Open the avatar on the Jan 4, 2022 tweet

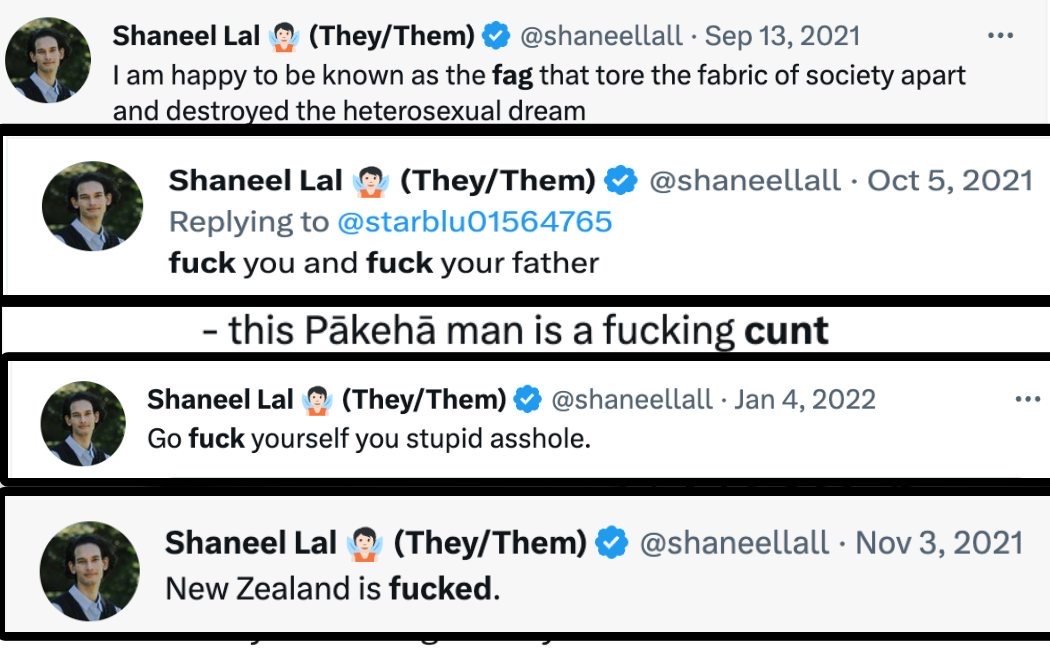[x=83, y=423]
